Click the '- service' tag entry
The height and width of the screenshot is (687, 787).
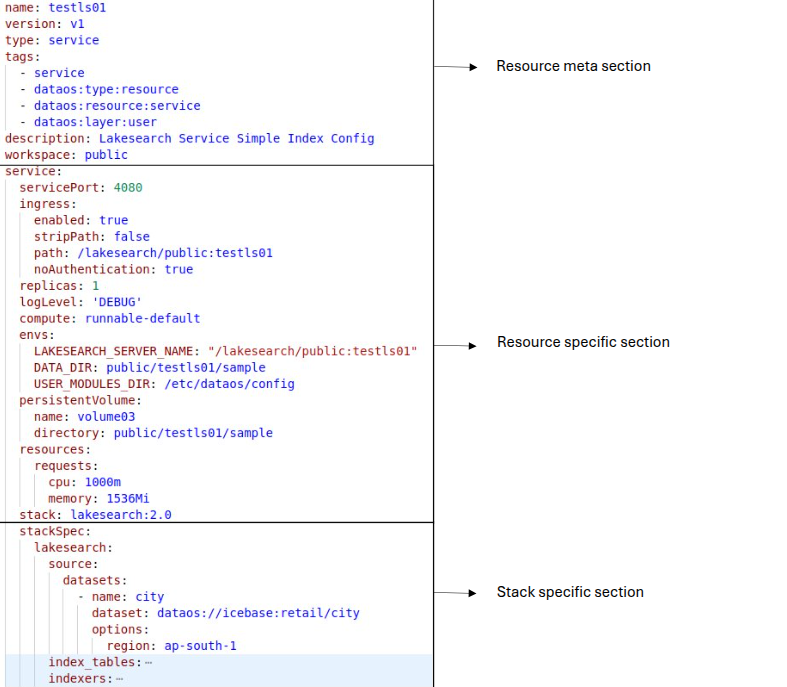52,73
